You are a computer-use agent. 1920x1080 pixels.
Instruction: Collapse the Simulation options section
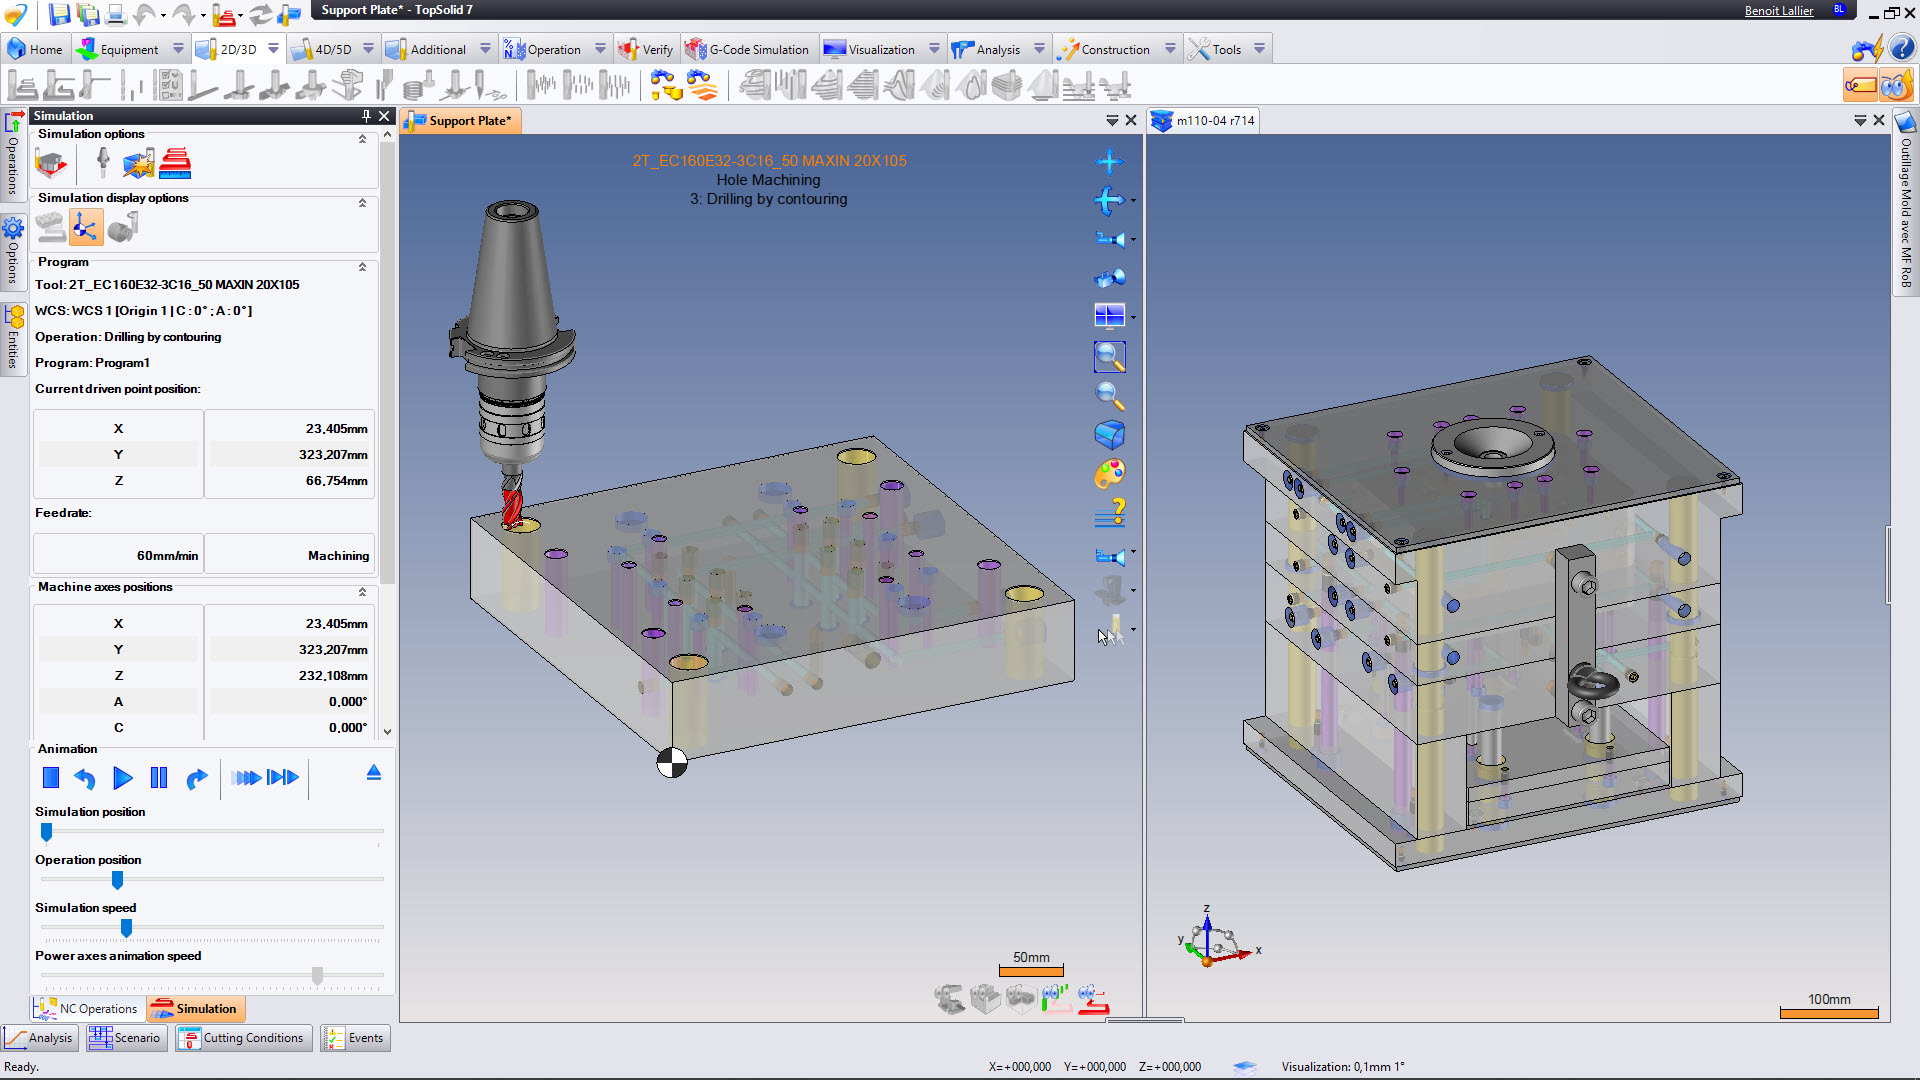click(x=362, y=139)
